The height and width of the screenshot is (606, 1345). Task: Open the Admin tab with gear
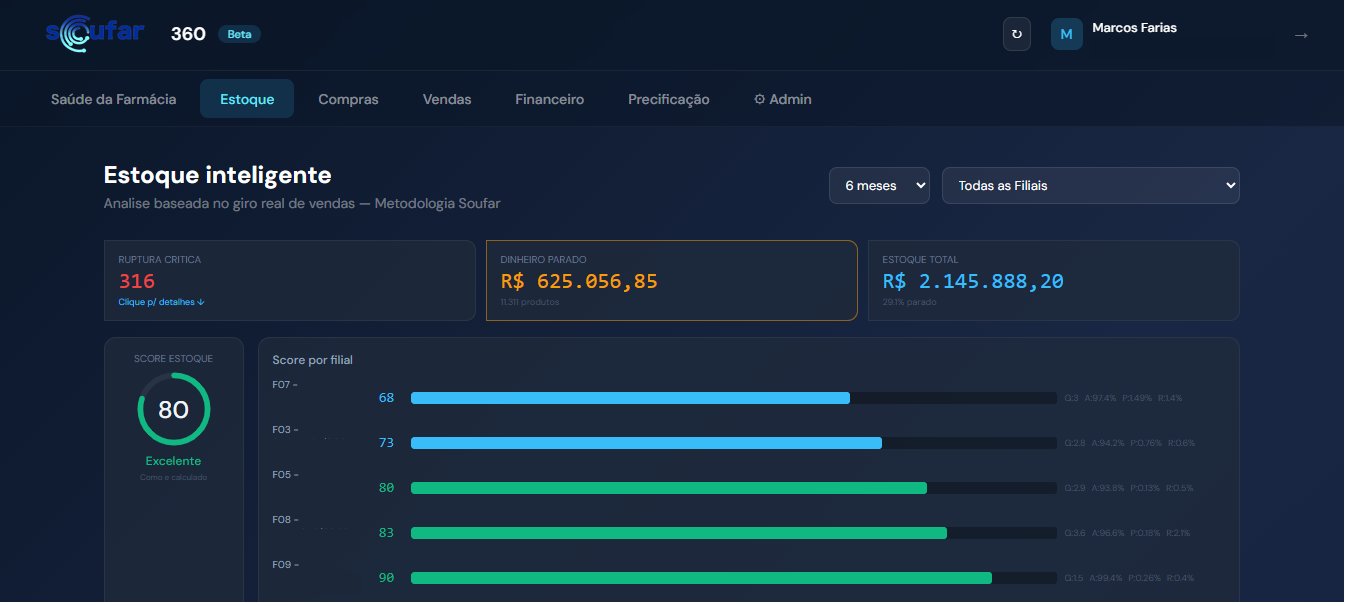pyautogui.click(x=782, y=99)
